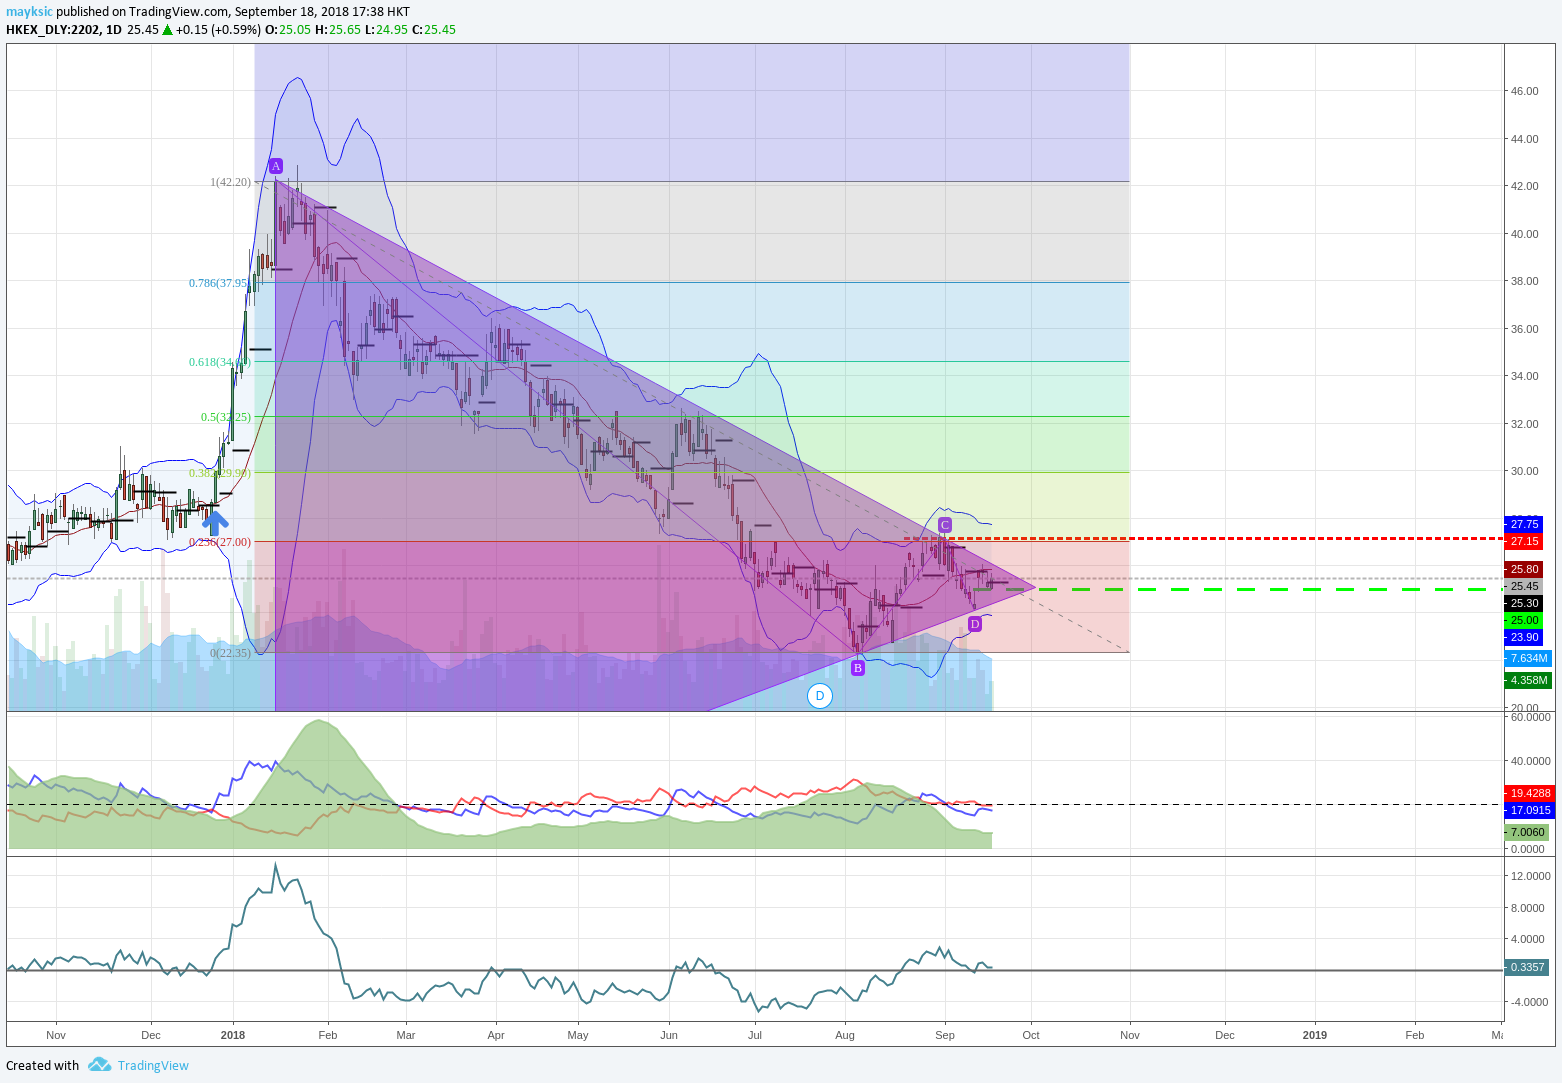The height and width of the screenshot is (1083, 1562).
Task: Click the May label on time axis
Action: tap(578, 1035)
